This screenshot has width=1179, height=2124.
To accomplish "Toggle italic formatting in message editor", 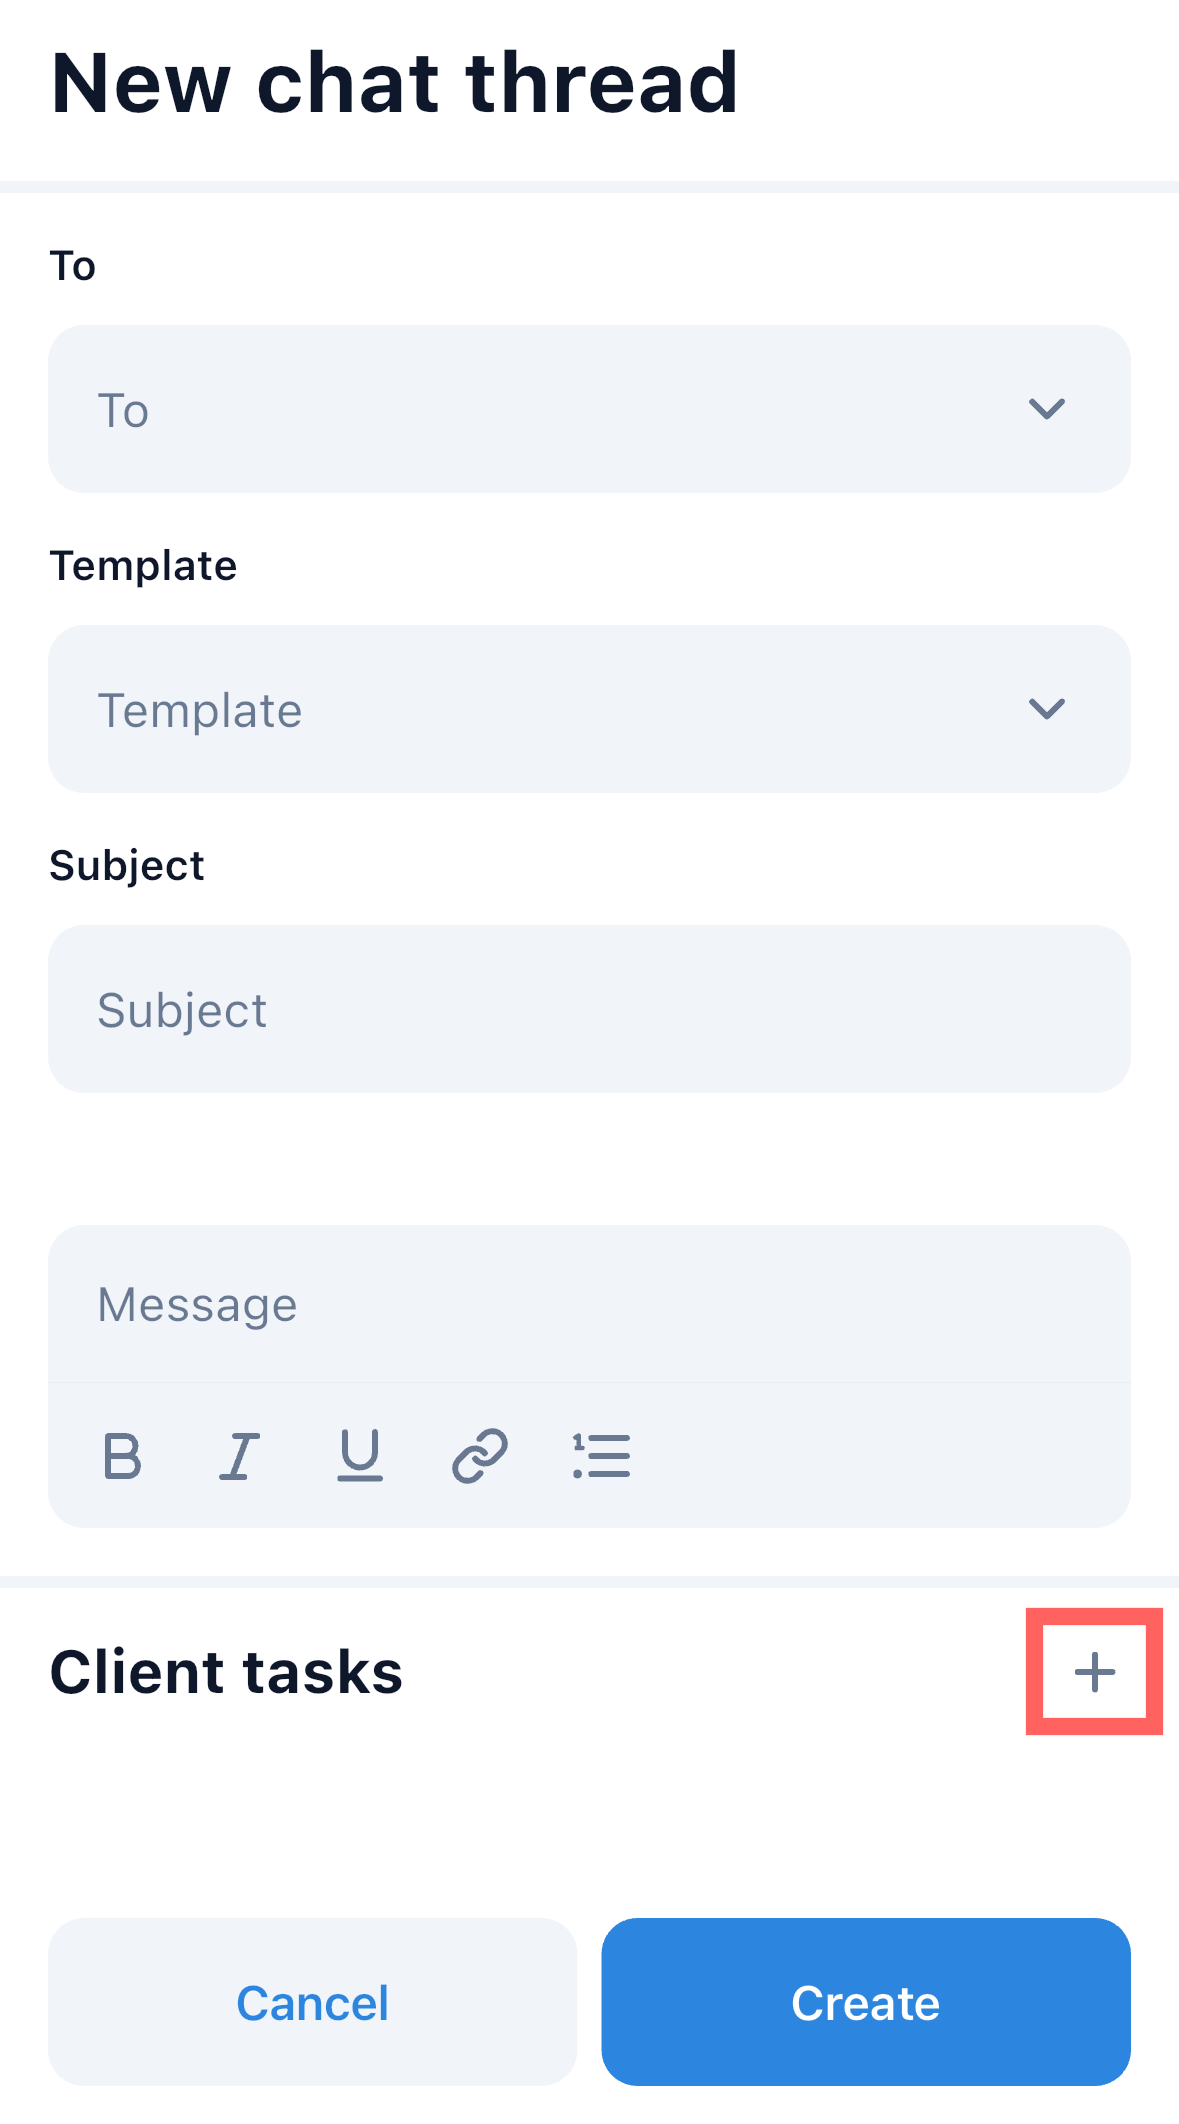I will click(240, 1456).
